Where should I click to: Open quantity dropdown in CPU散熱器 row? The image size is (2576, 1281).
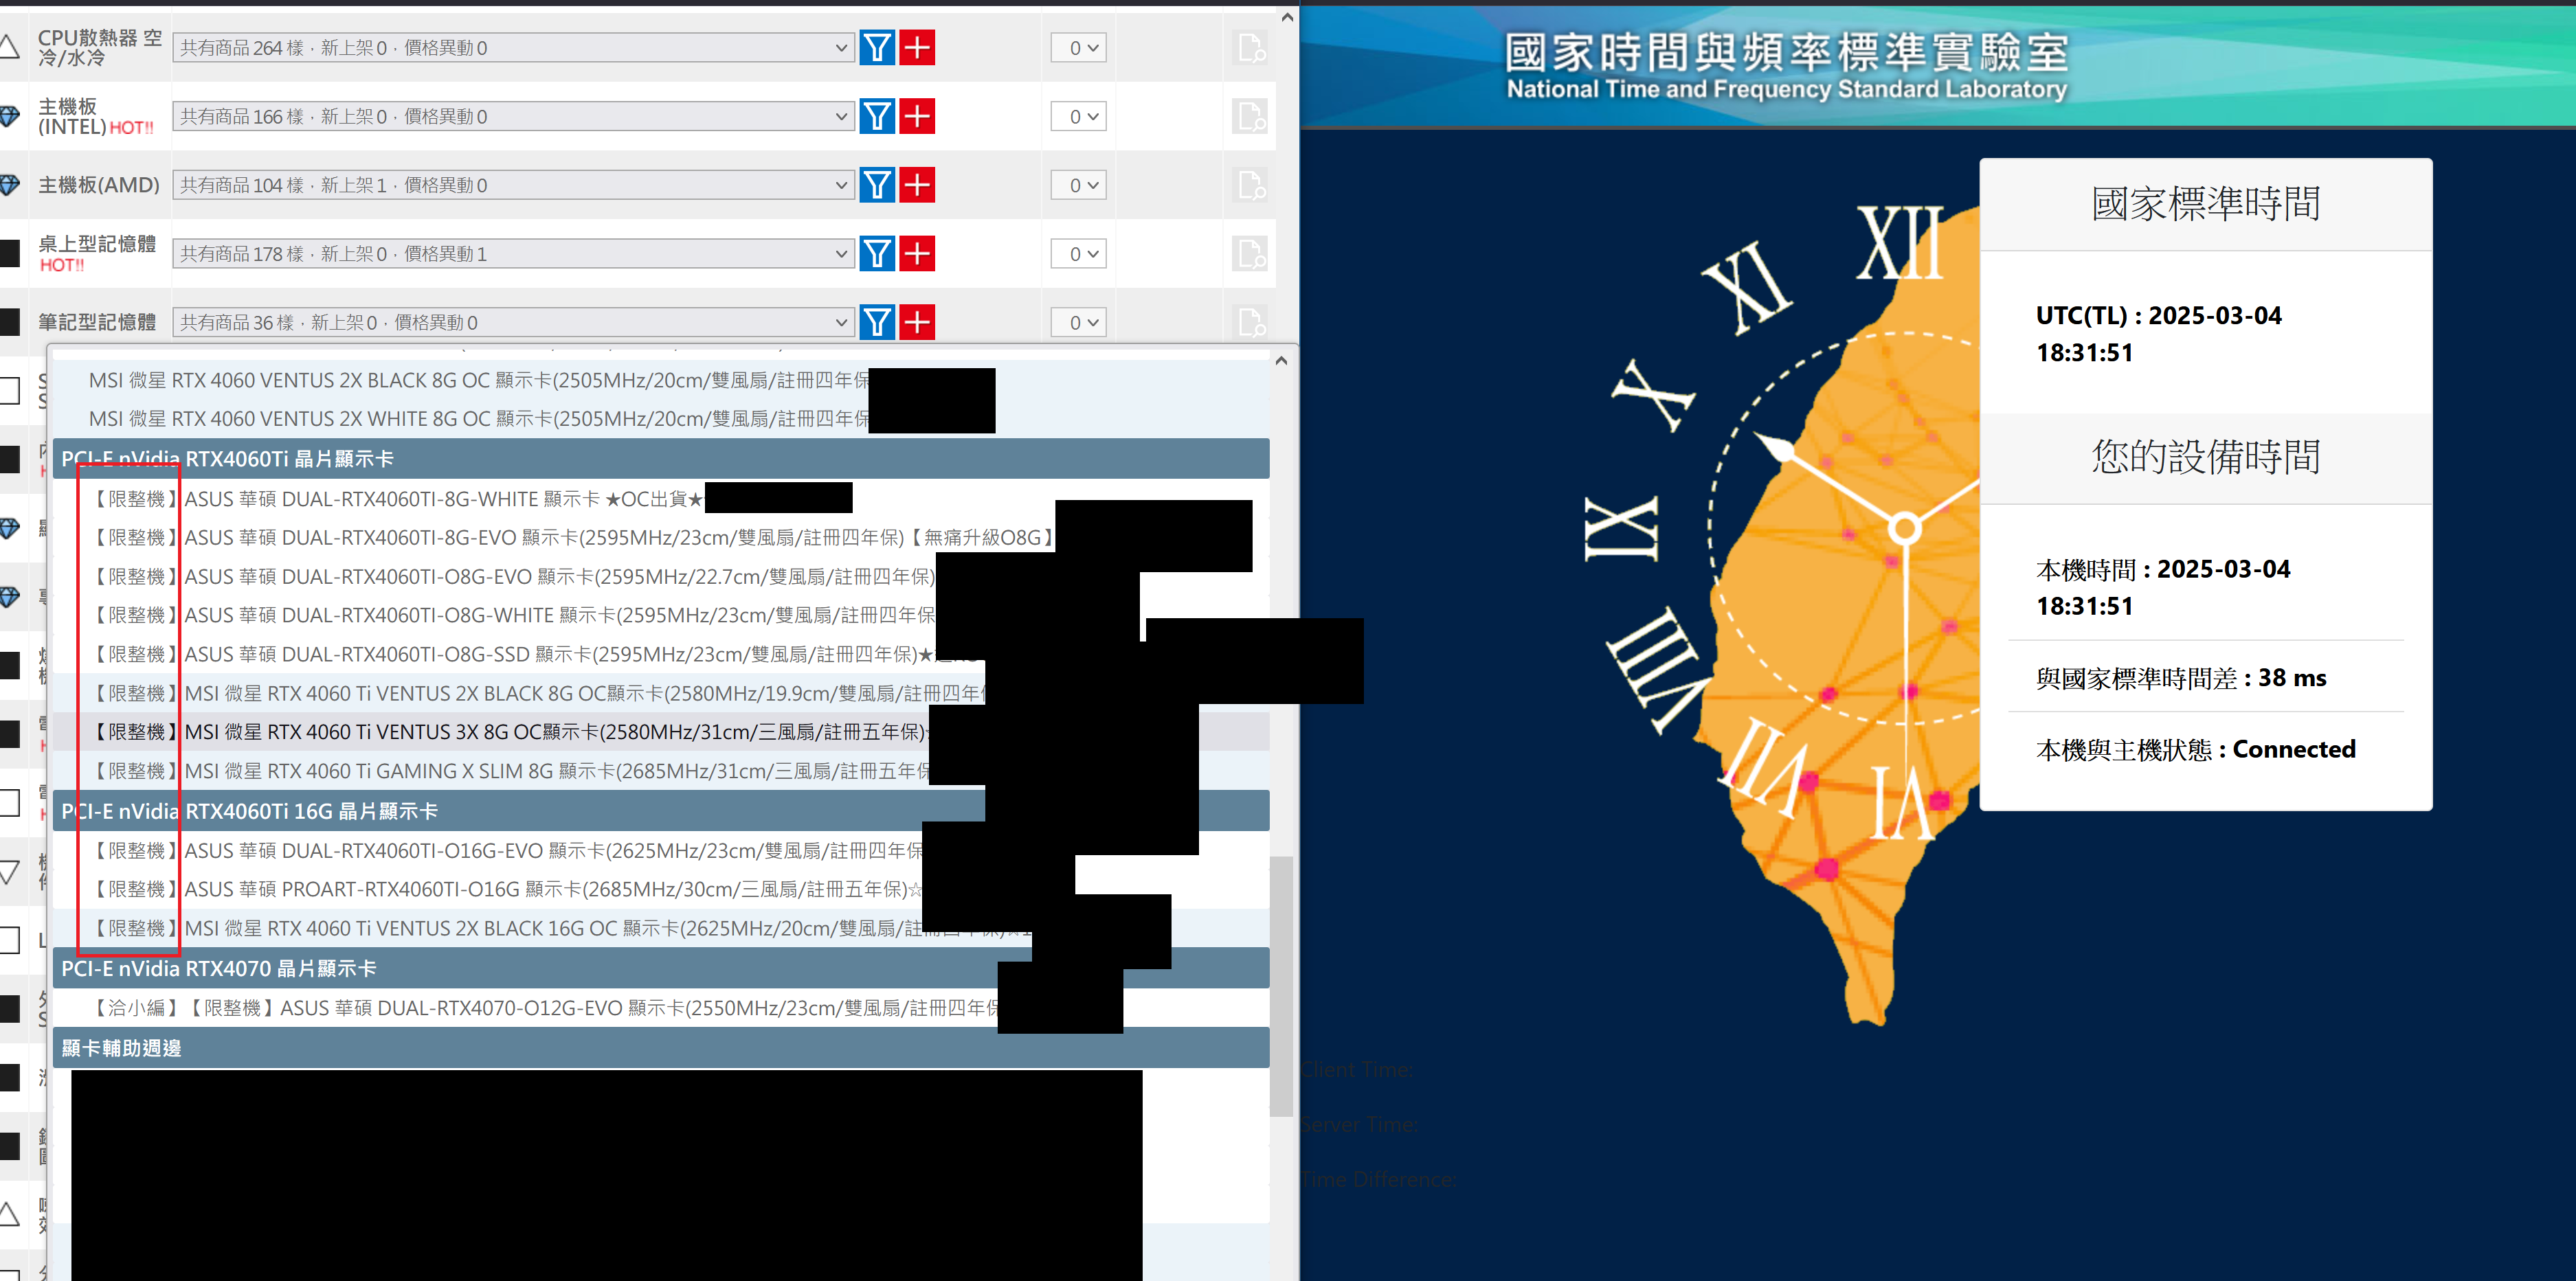pos(1078,47)
